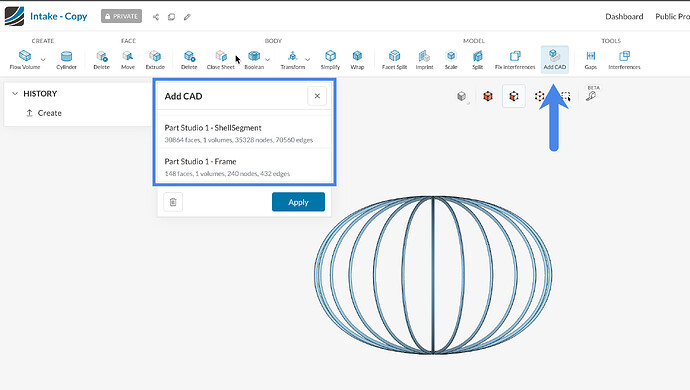Select the Face Move tool

click(x=128, y=59)
